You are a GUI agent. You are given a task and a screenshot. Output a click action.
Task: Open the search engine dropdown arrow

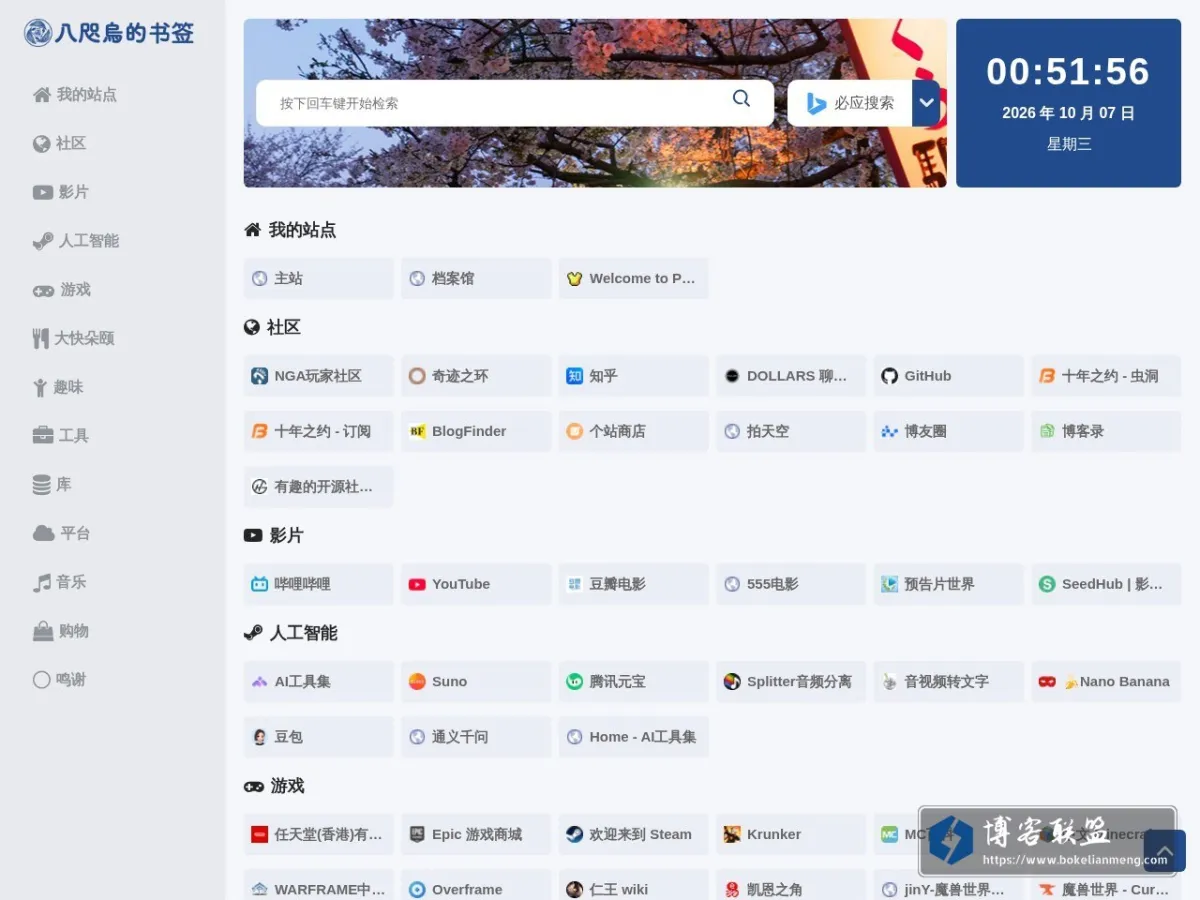point(926,103)
